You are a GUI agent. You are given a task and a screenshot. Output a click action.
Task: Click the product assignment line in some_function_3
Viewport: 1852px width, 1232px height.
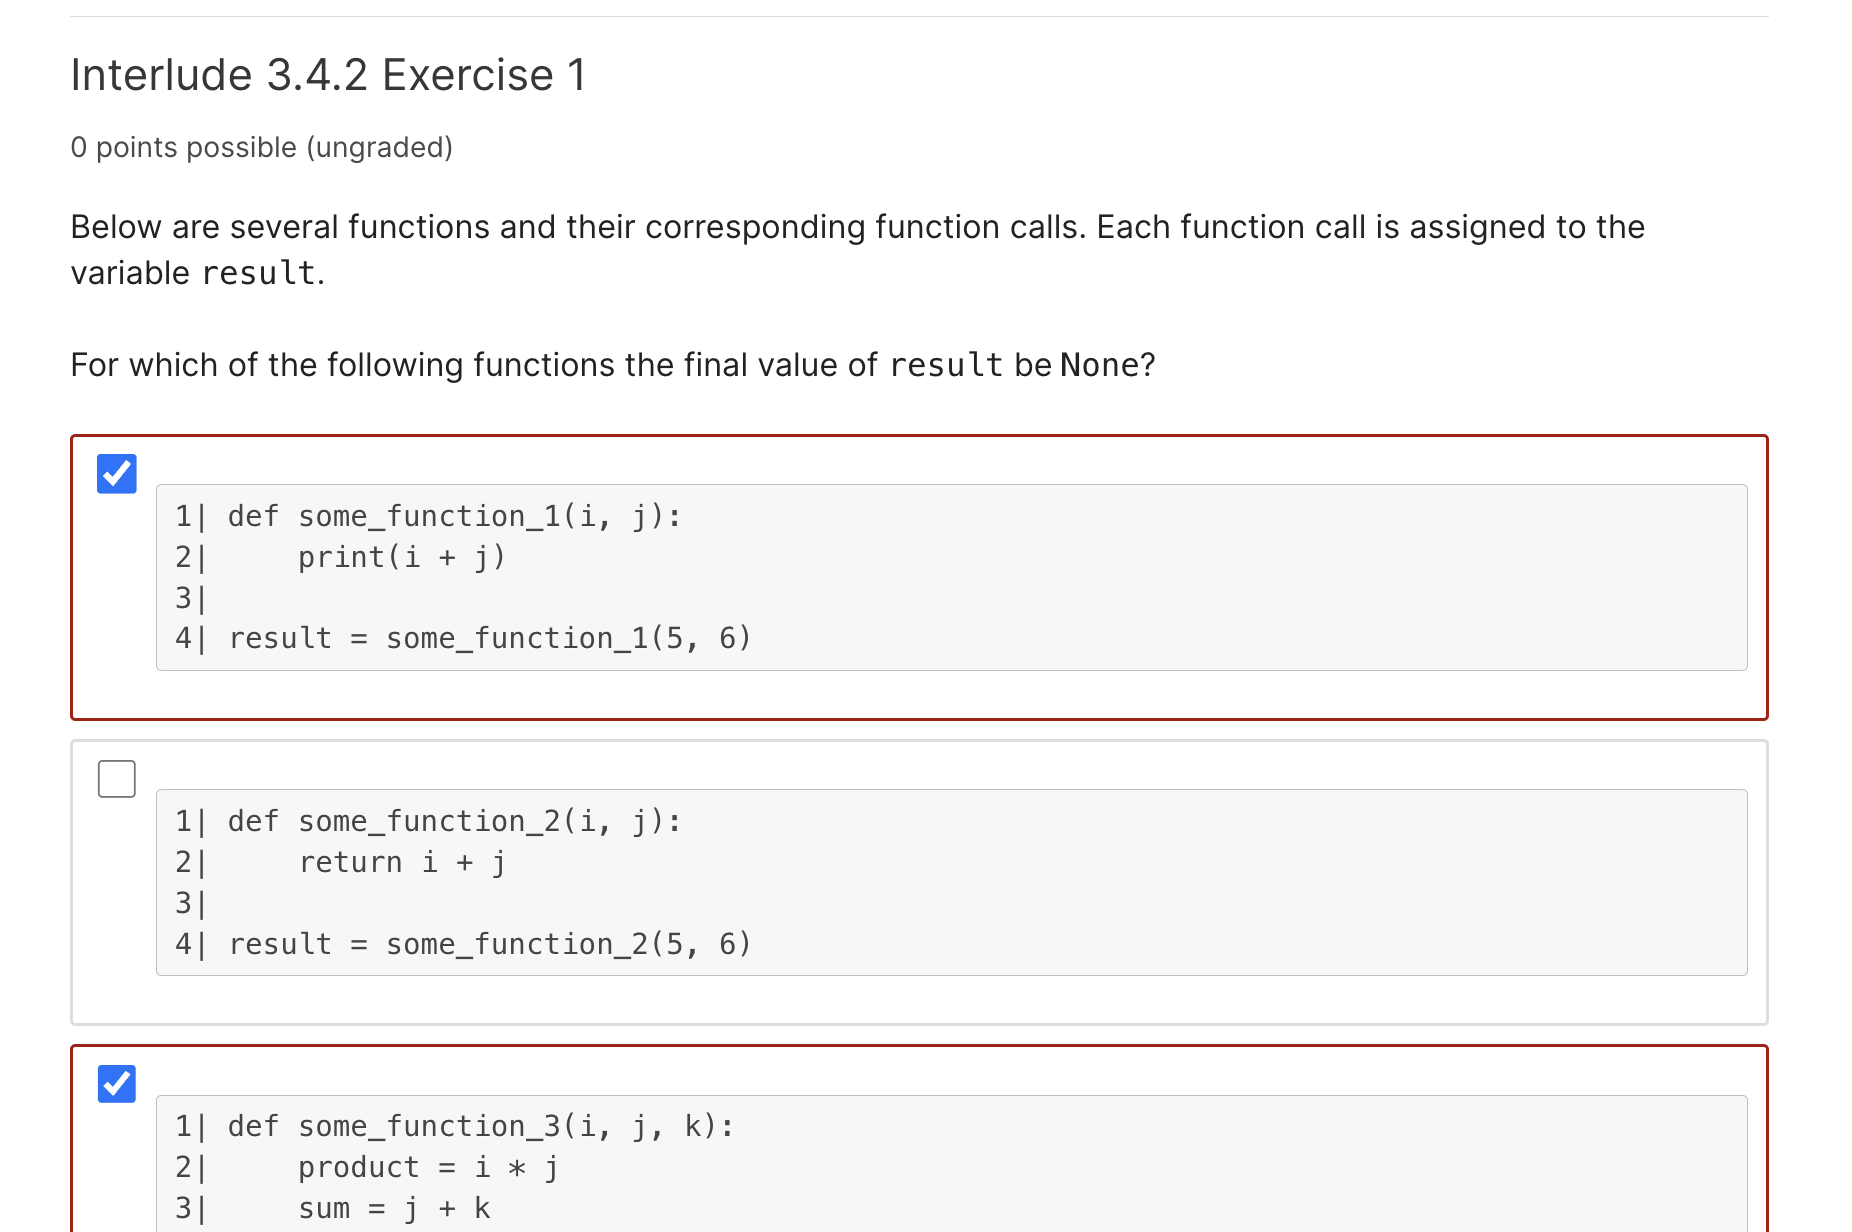pos(428,1166)
